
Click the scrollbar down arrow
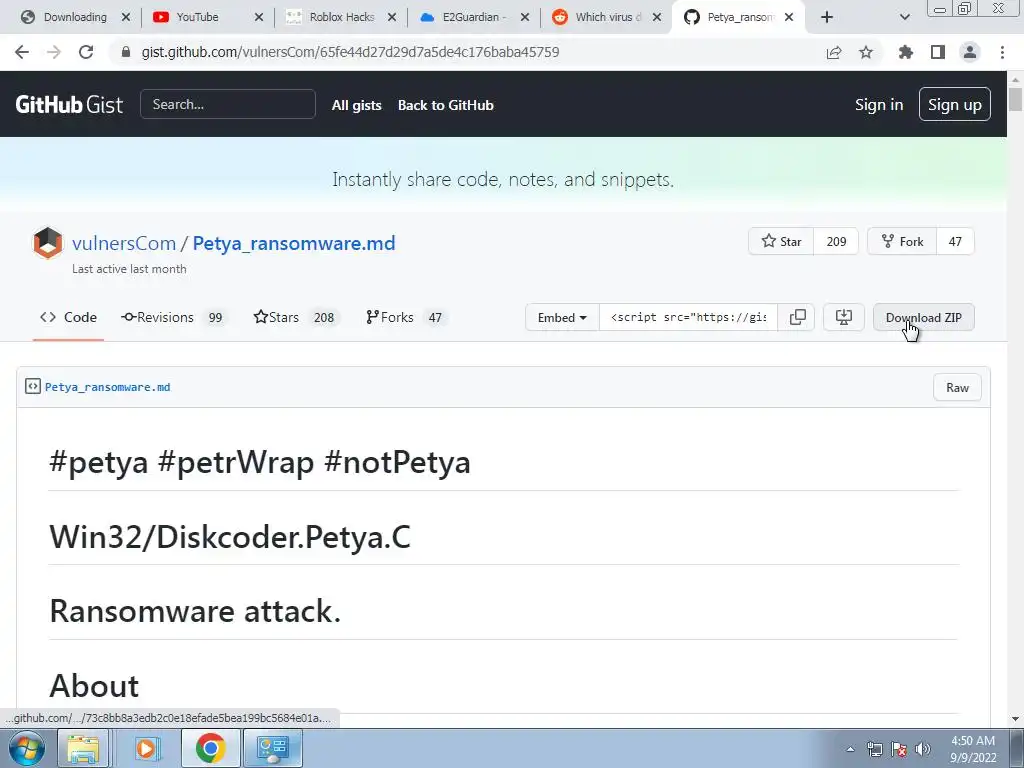[x=1015, y=719]
